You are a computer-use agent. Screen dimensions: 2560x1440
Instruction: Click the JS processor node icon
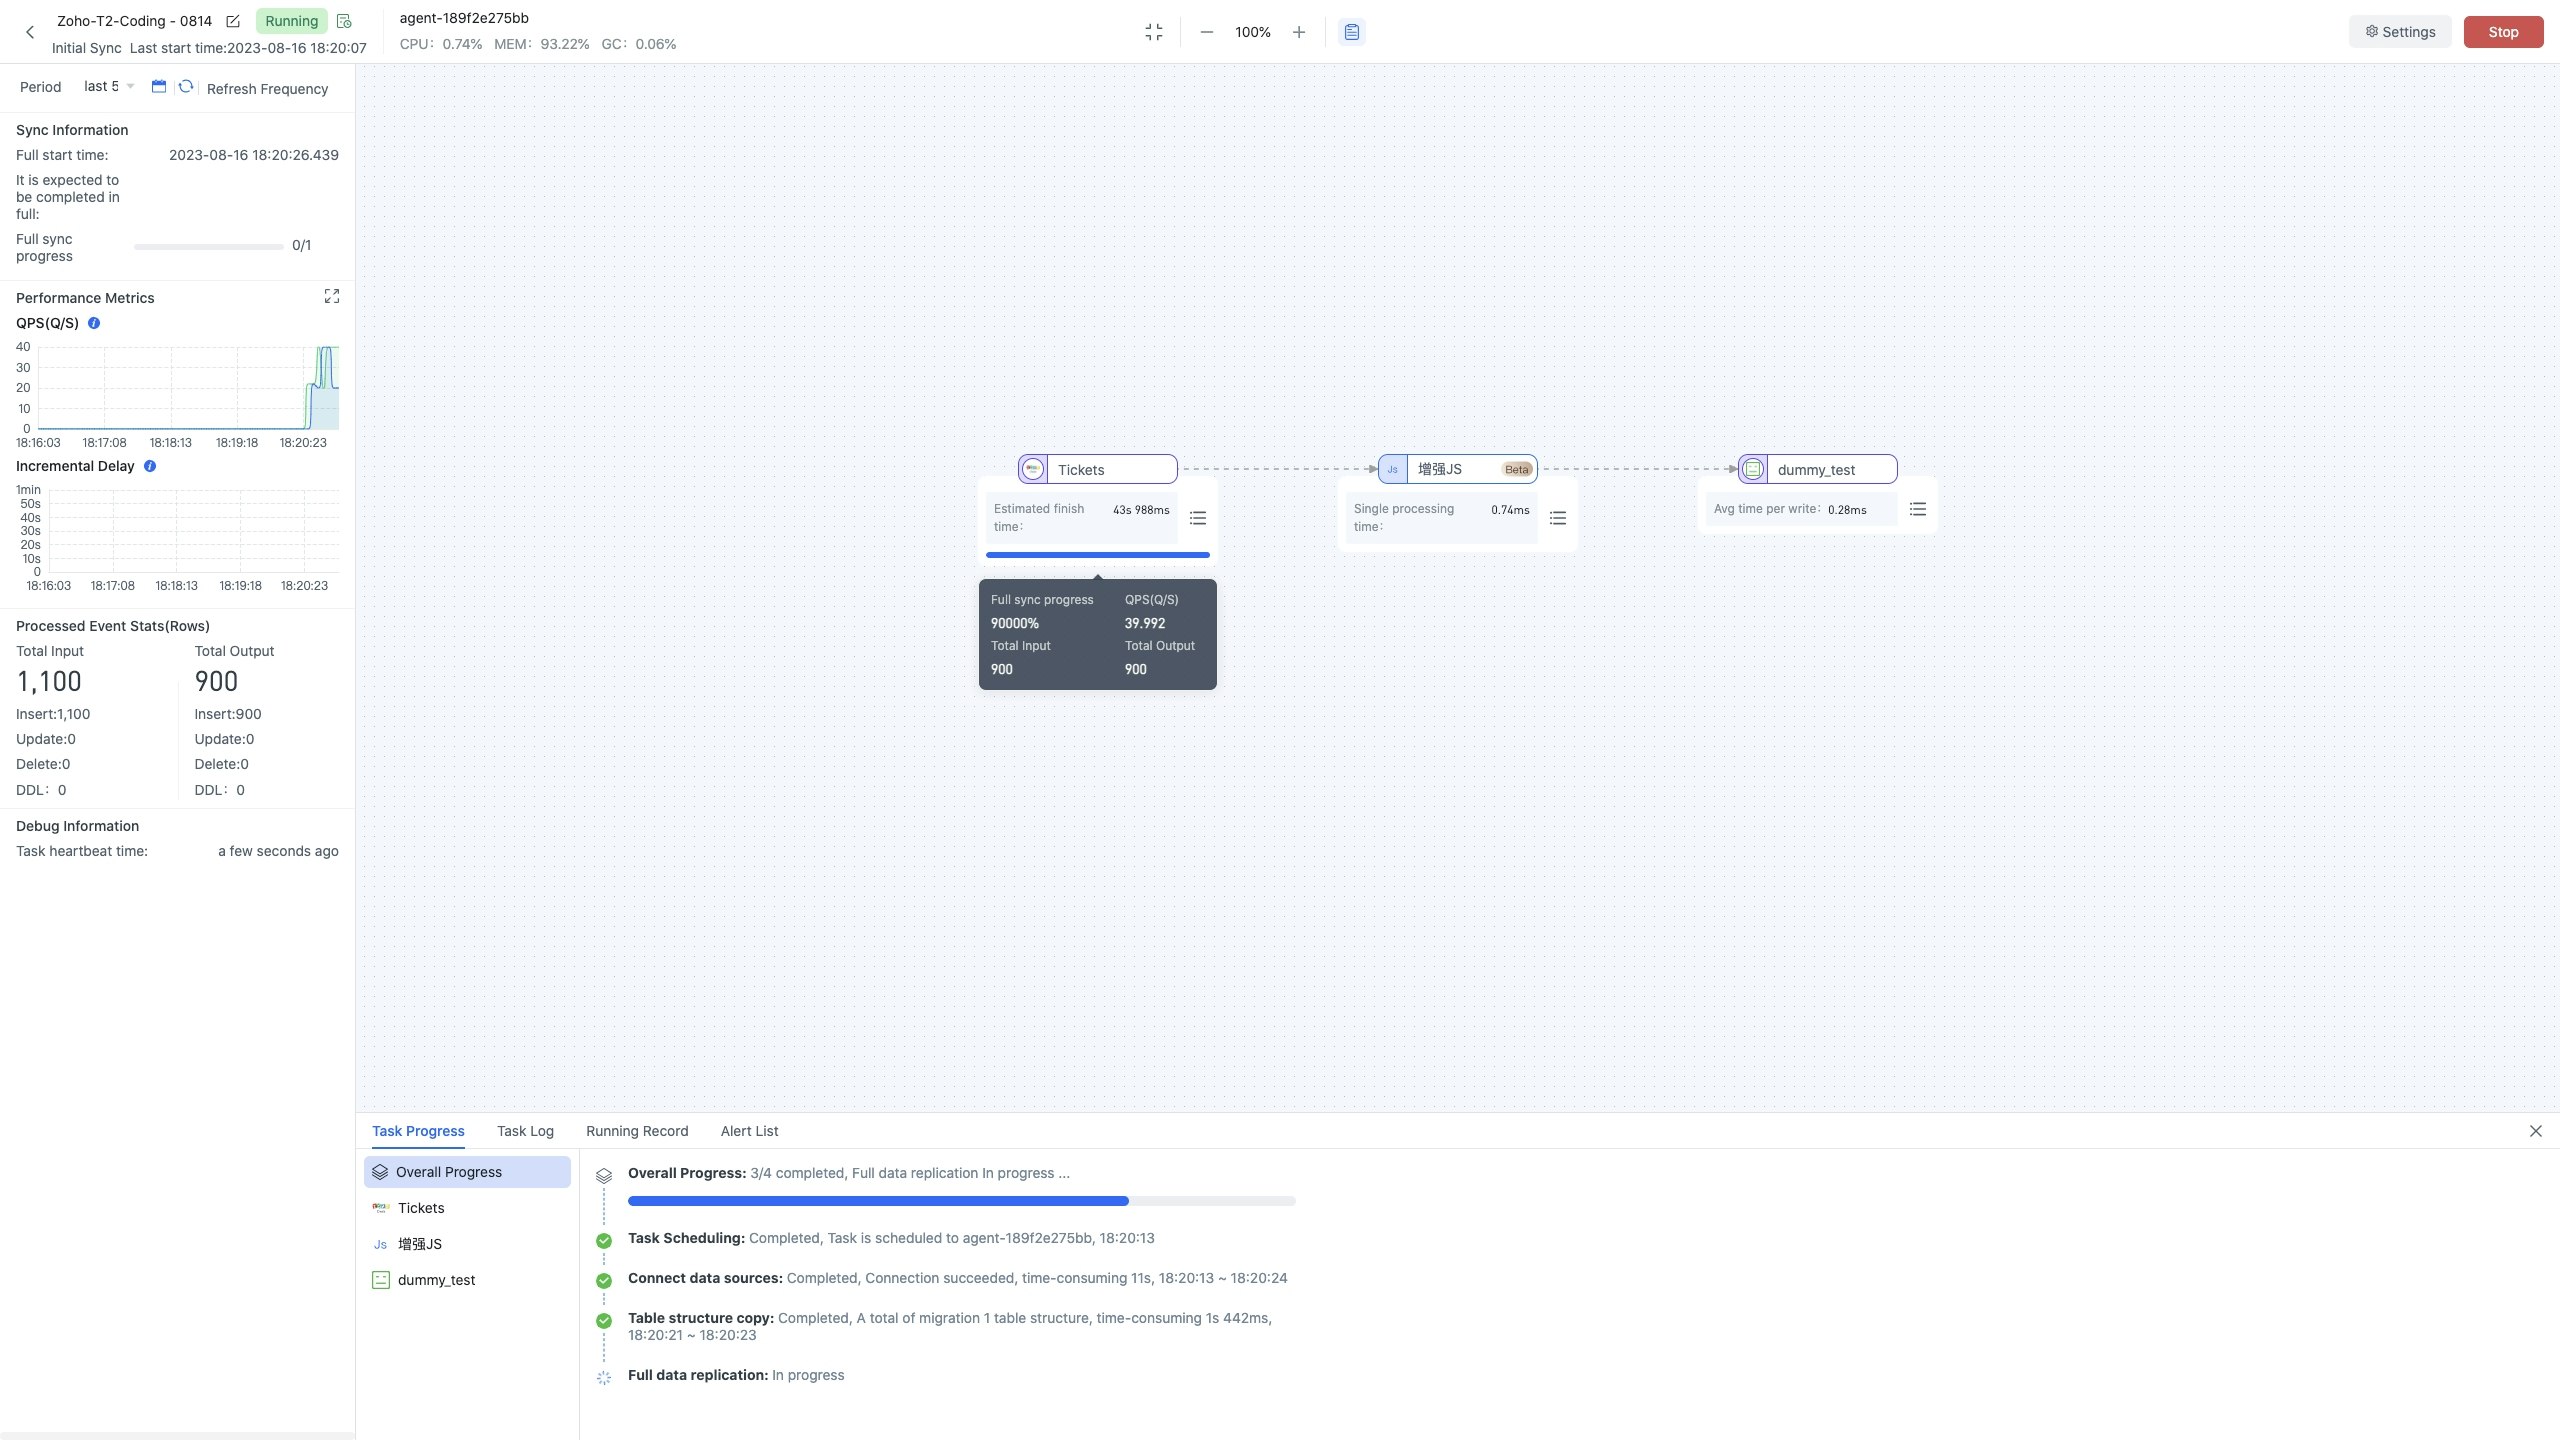(1393, 469)
